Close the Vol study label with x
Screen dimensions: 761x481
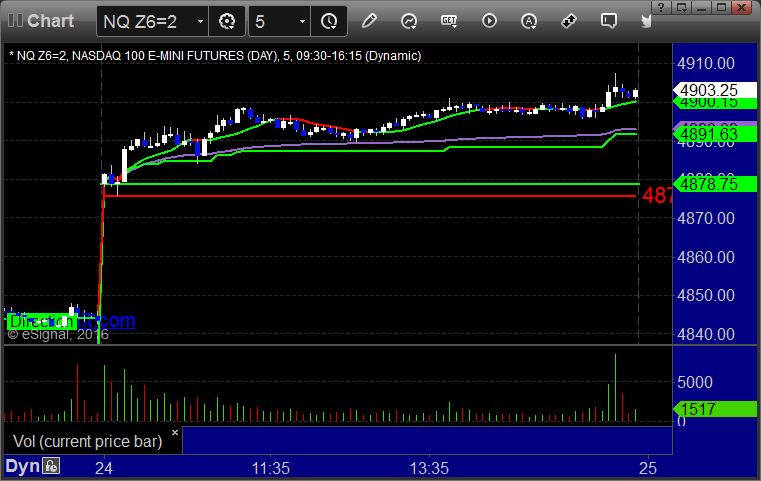[175, 432]
